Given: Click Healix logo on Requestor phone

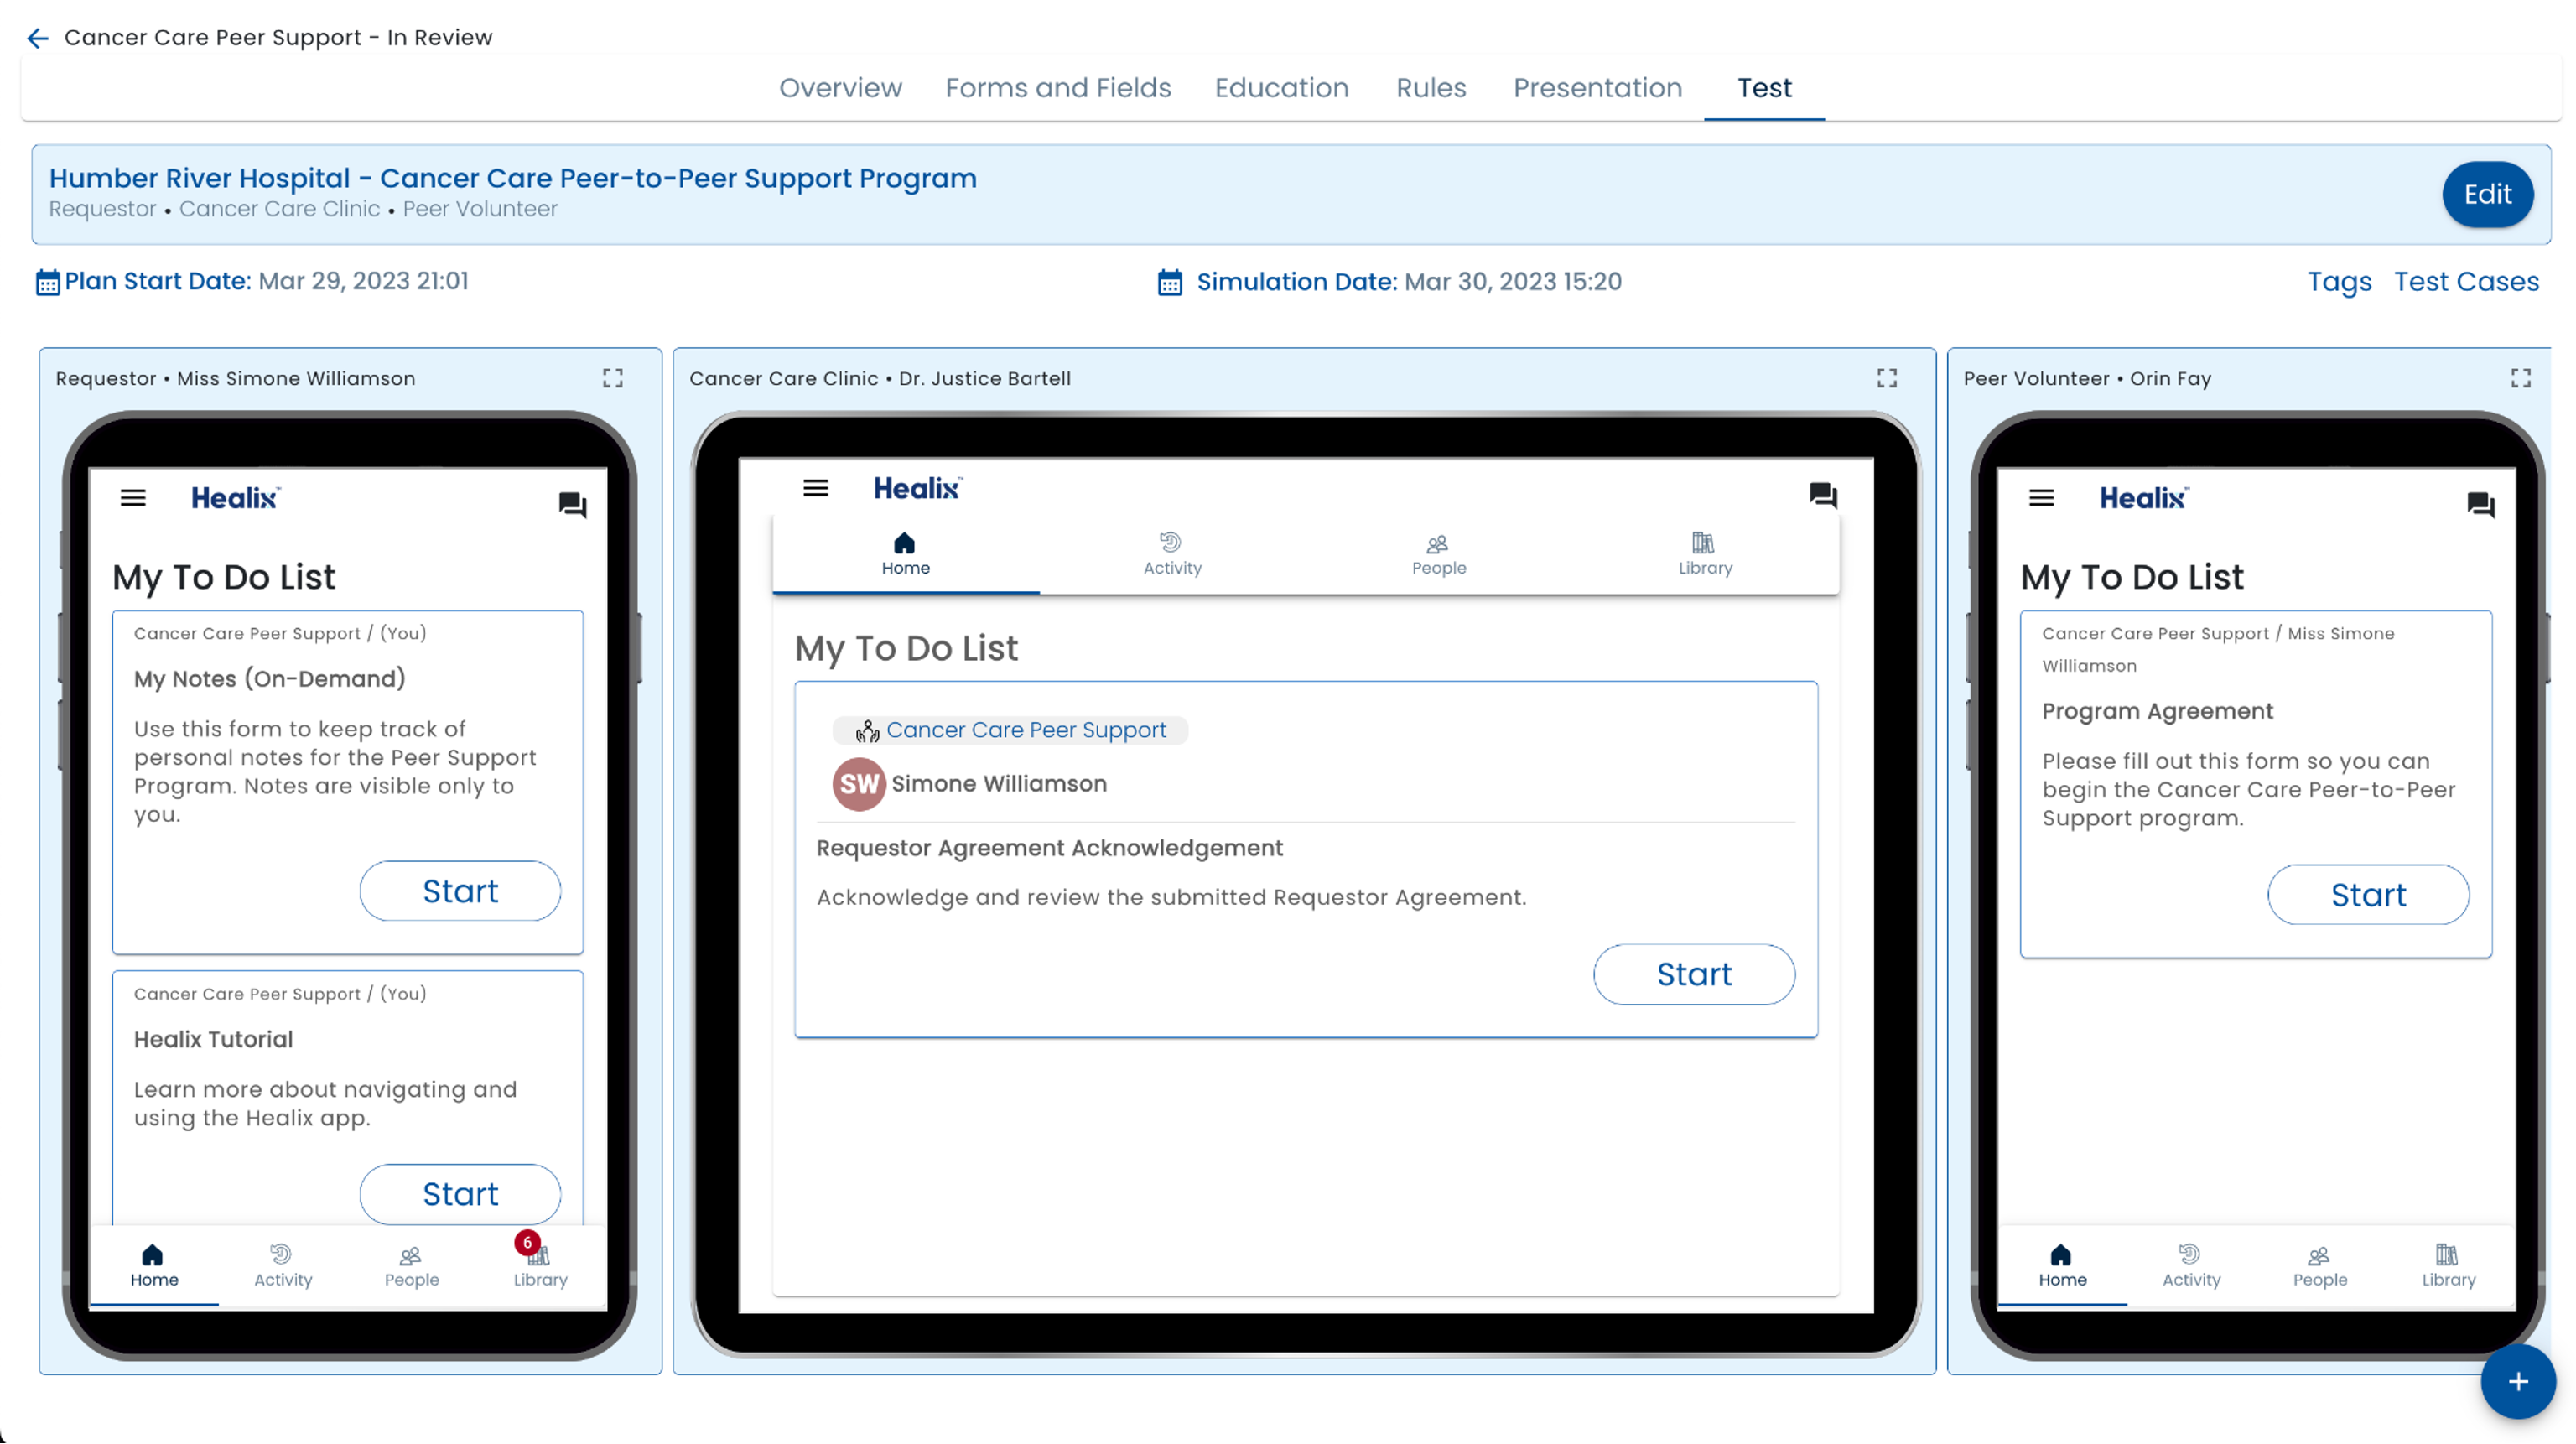Looking at the screenshot, I should click(x=236, y=498).
